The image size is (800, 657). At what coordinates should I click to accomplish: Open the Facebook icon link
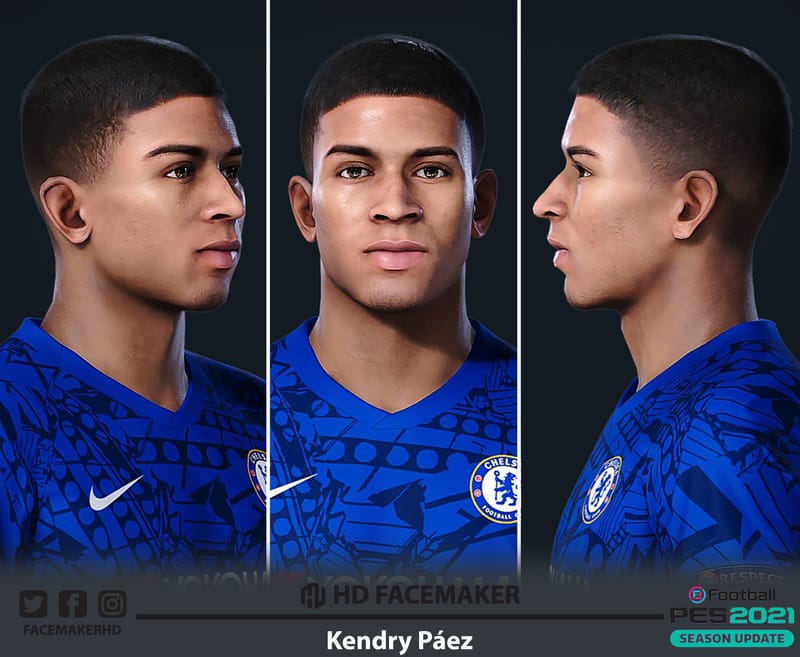(x=72, y=604)
